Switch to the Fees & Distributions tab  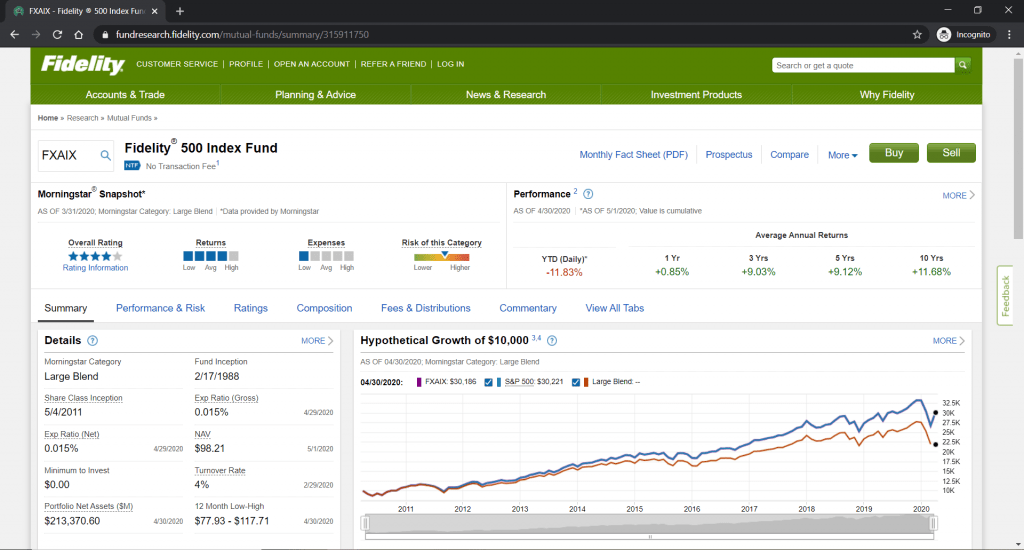[x=426, y=308]
